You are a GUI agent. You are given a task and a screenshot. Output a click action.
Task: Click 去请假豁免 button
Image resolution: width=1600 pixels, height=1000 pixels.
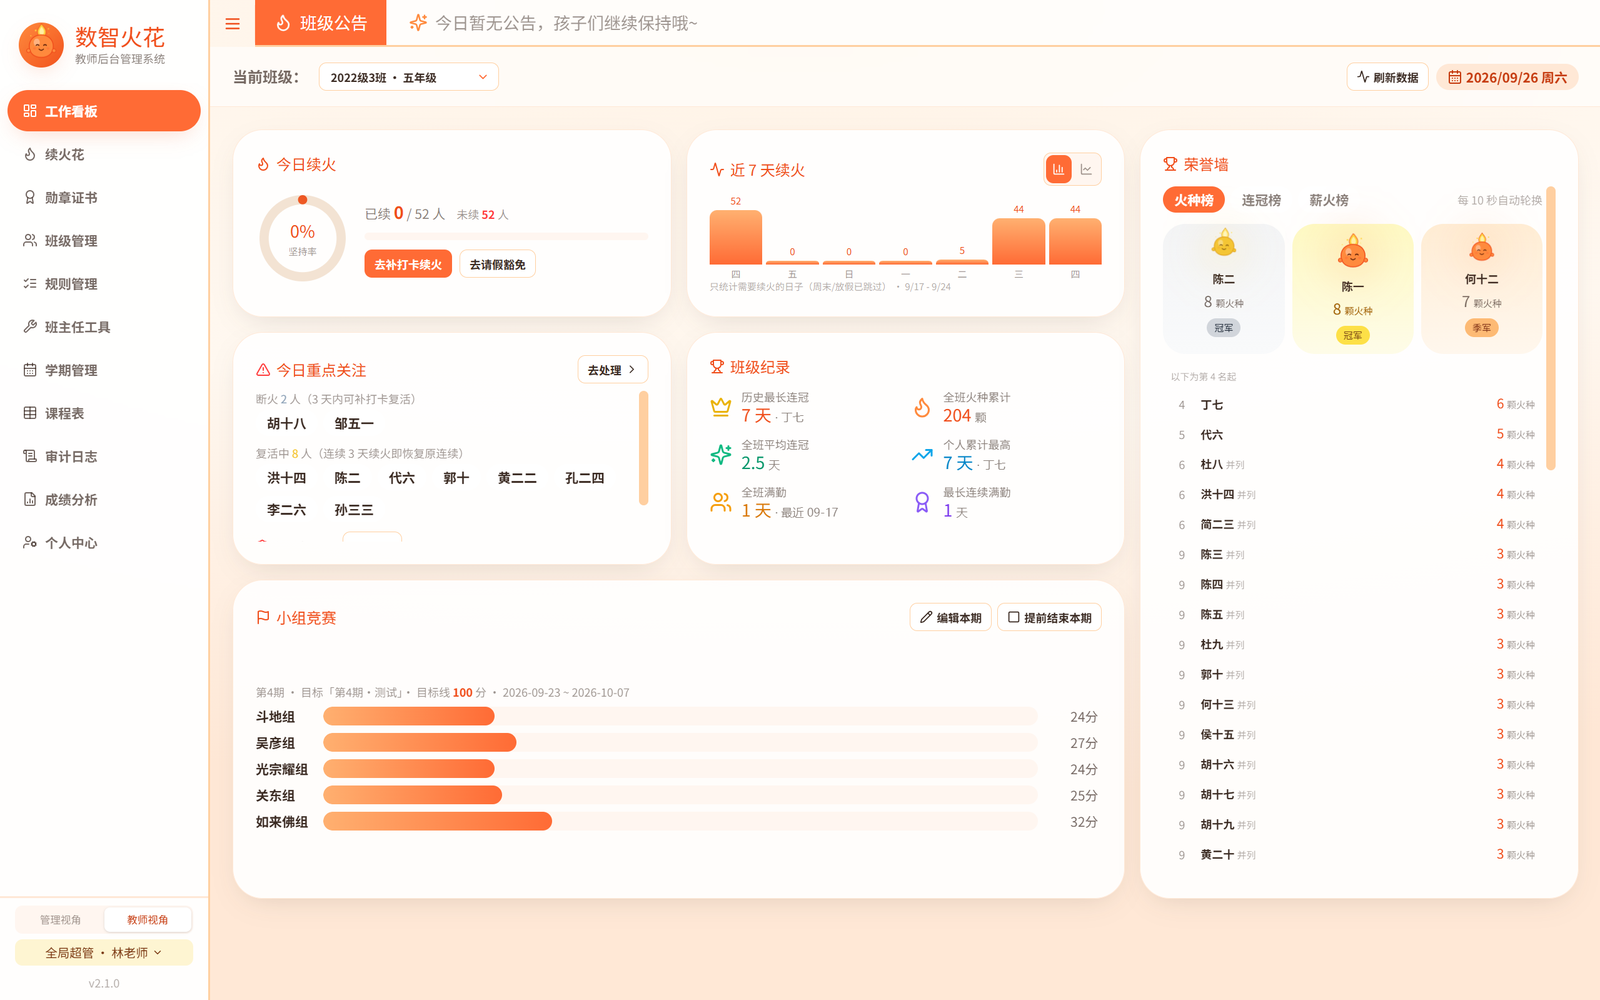pos(497,264)
